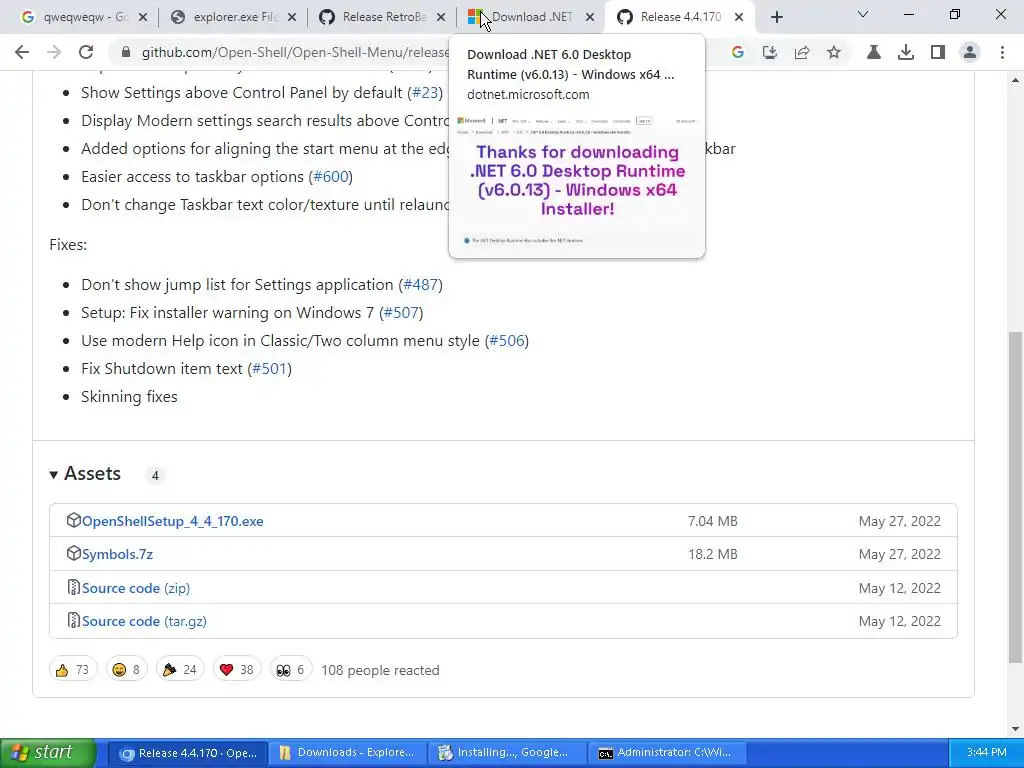Click the scrollbar up arrow
Viewport: 1024px width, 768px height.
click(x=1015, y=80)
